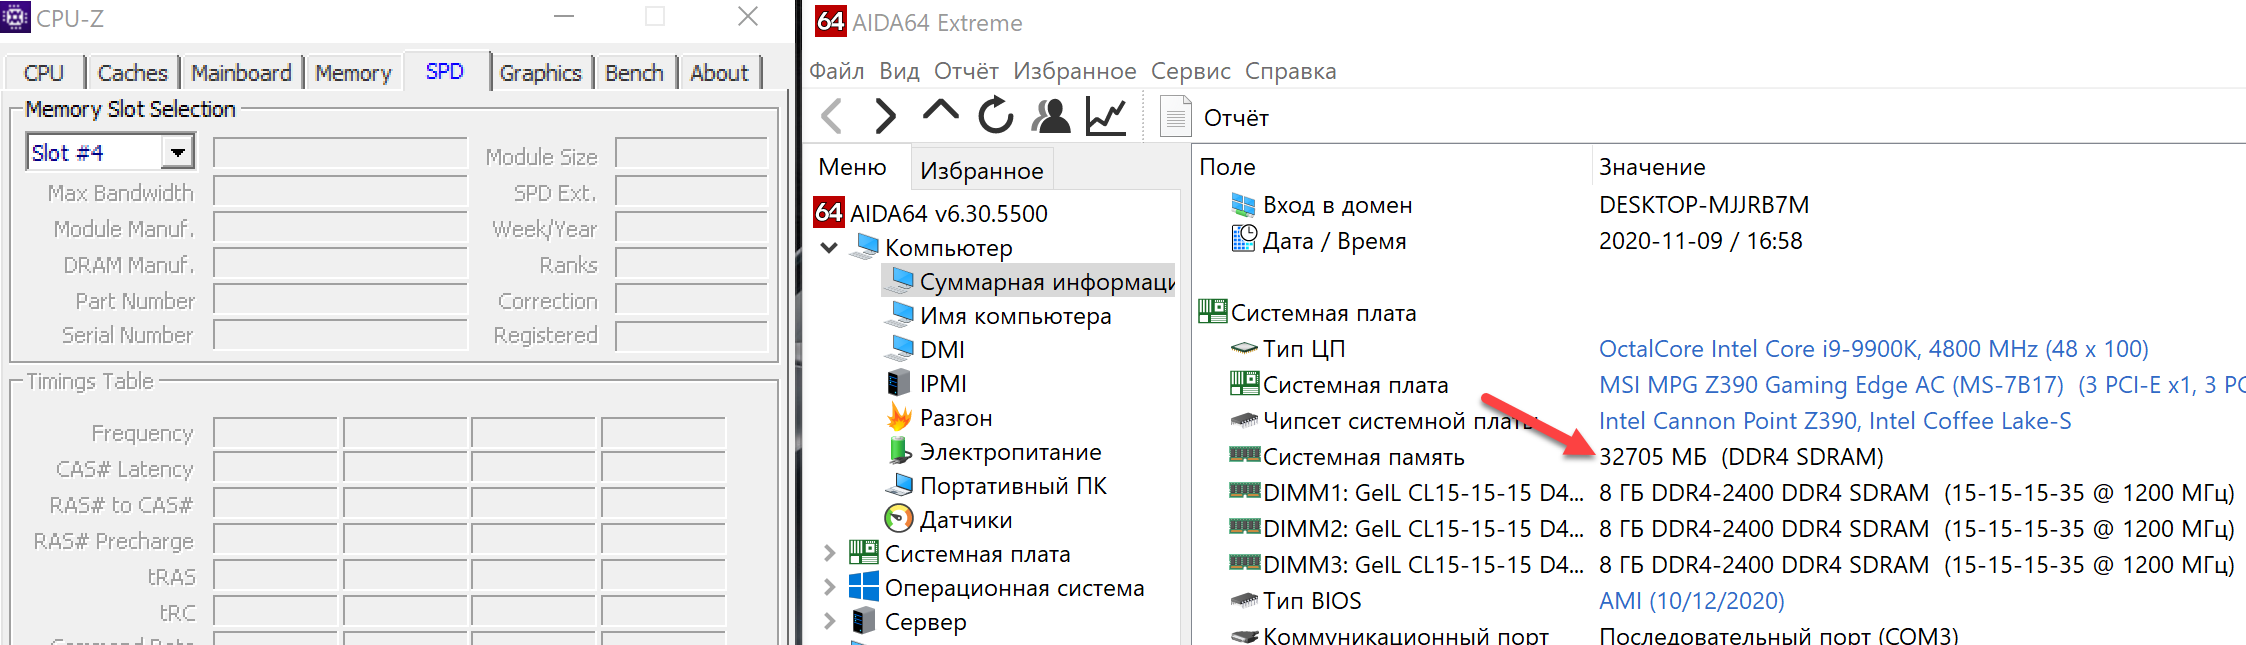2246x645 pixels.
Task: Switch to Memory tab in CPU-Z
Action: (353, 73)
